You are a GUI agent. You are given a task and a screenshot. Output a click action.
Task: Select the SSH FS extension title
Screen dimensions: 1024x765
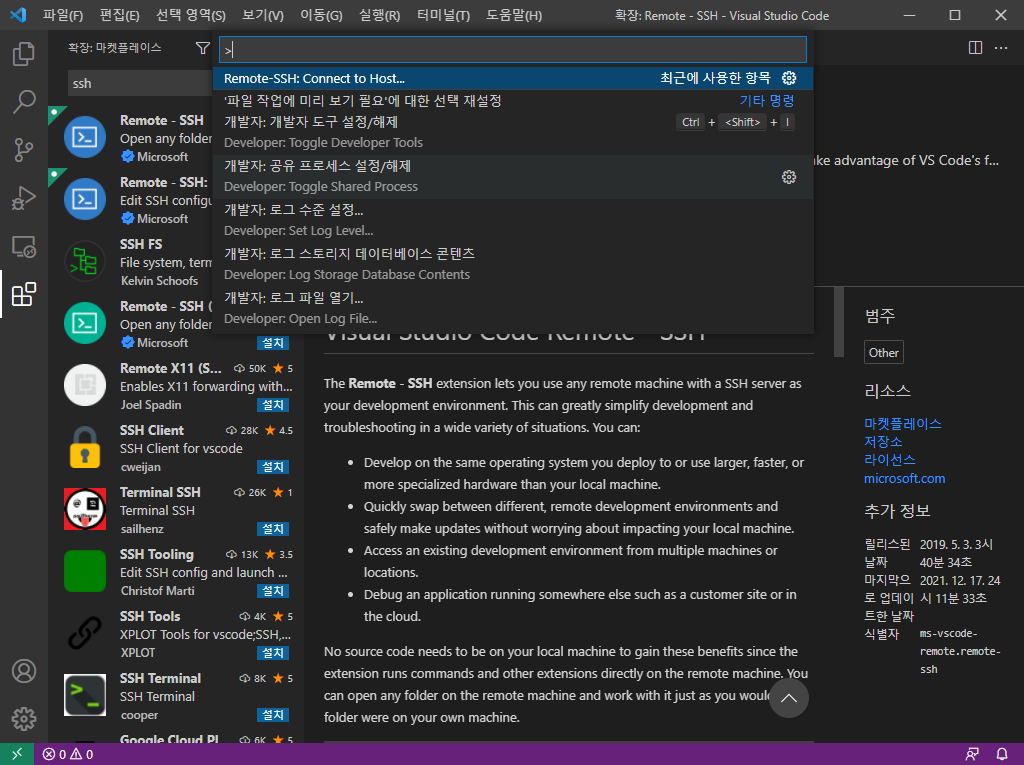coord(141,244)
